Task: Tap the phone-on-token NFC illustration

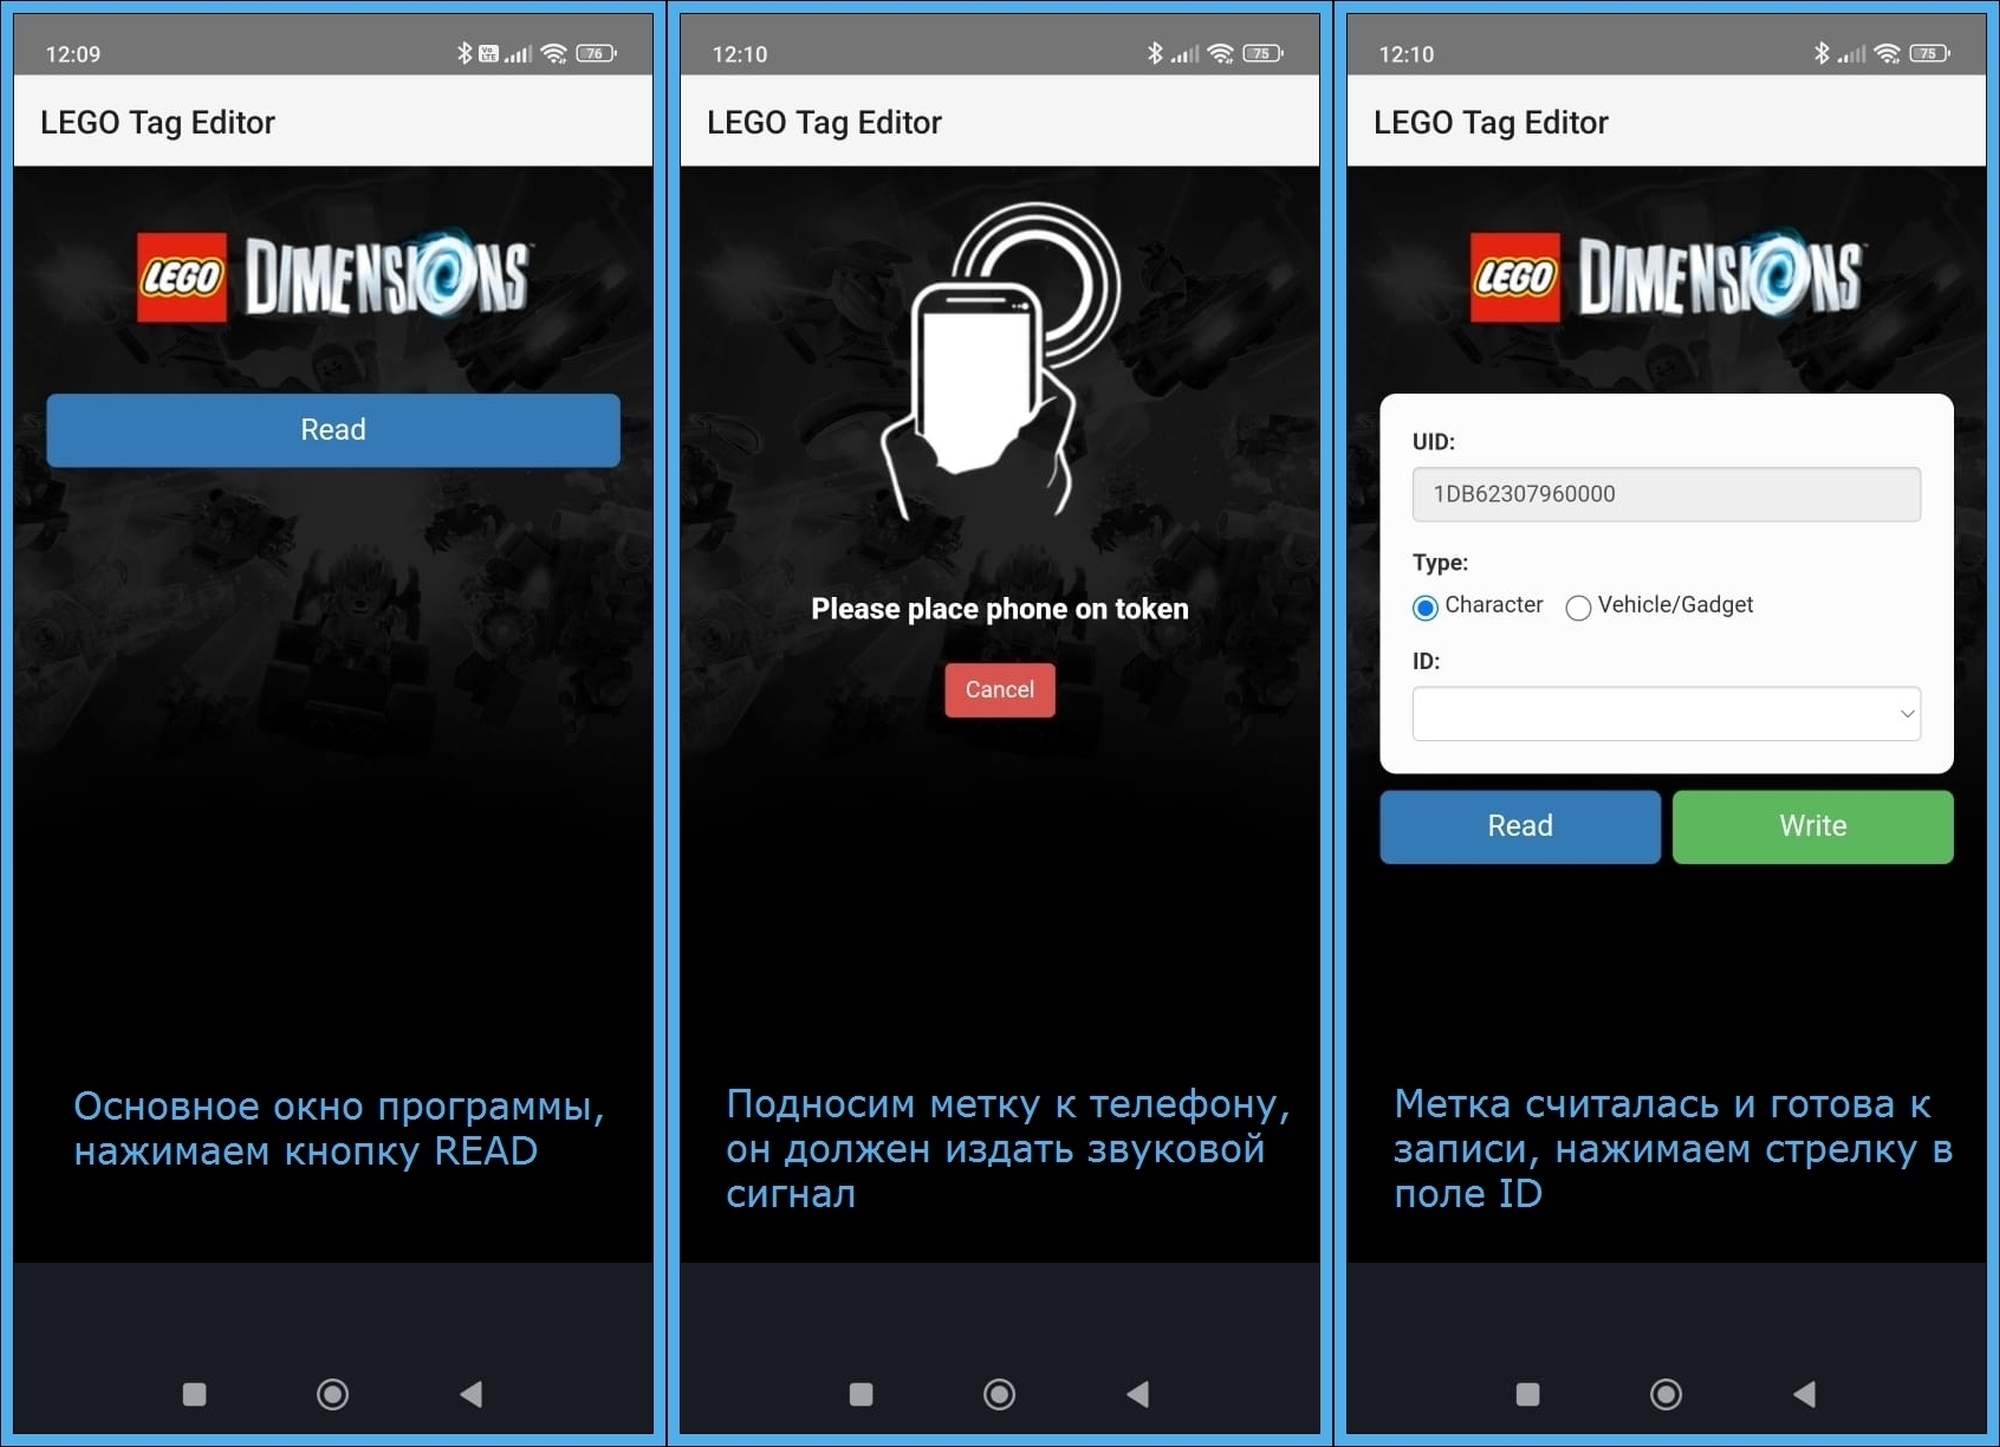Action: [x=1000, y=362]
